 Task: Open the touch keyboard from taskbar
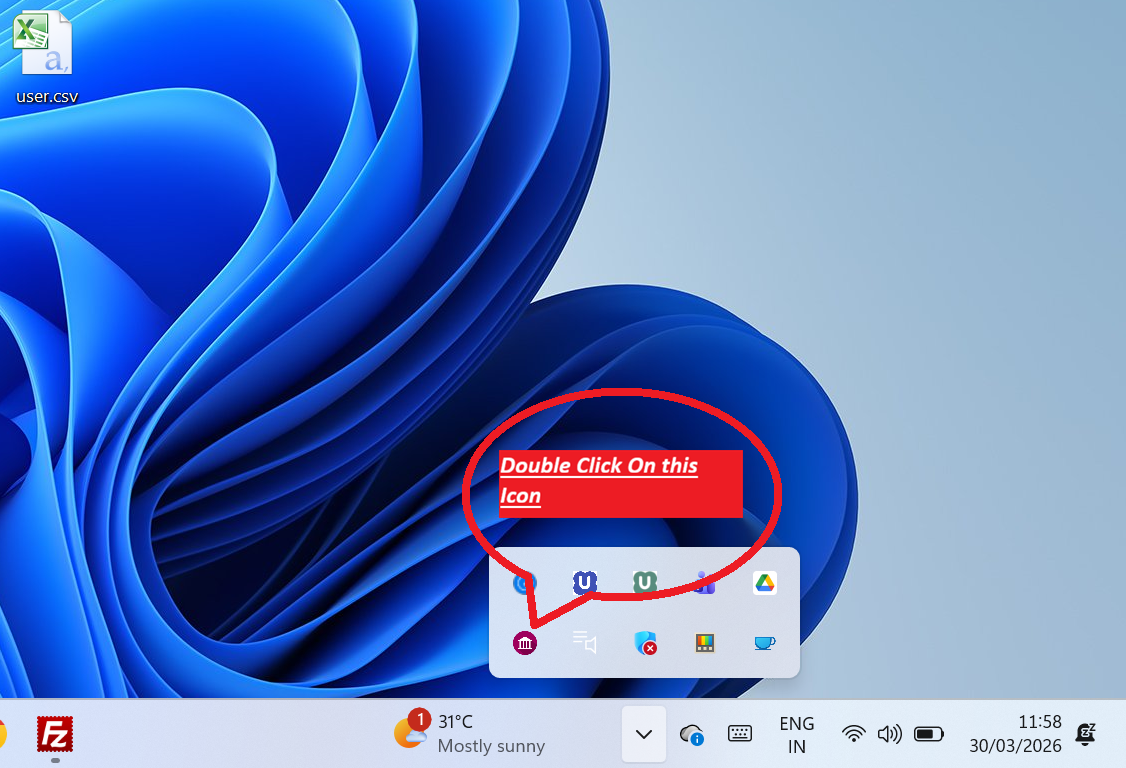(740, 734)
